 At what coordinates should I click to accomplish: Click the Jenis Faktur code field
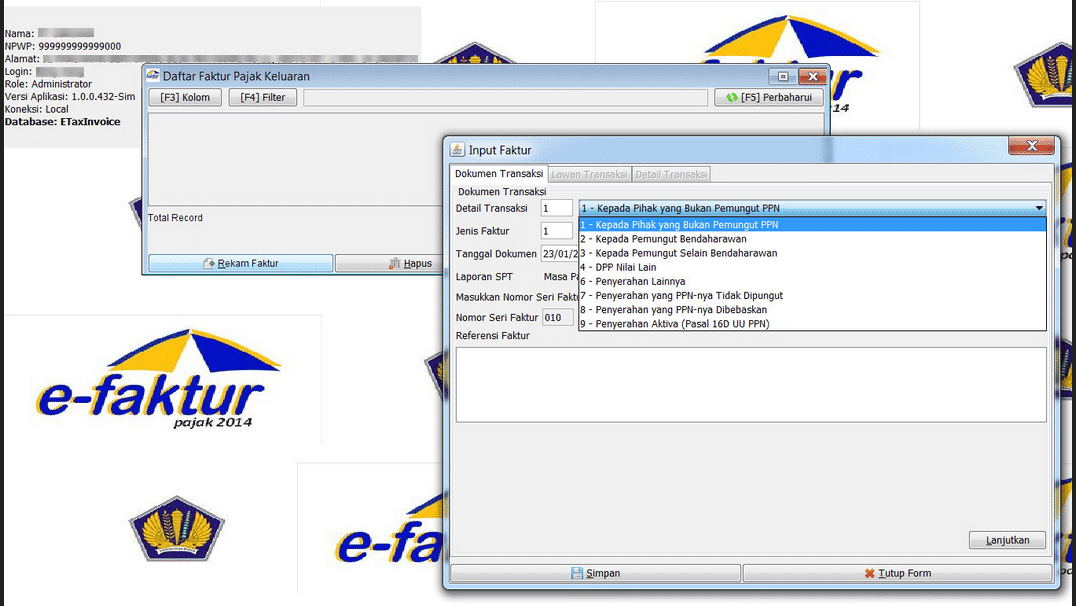tap(557, 231)
